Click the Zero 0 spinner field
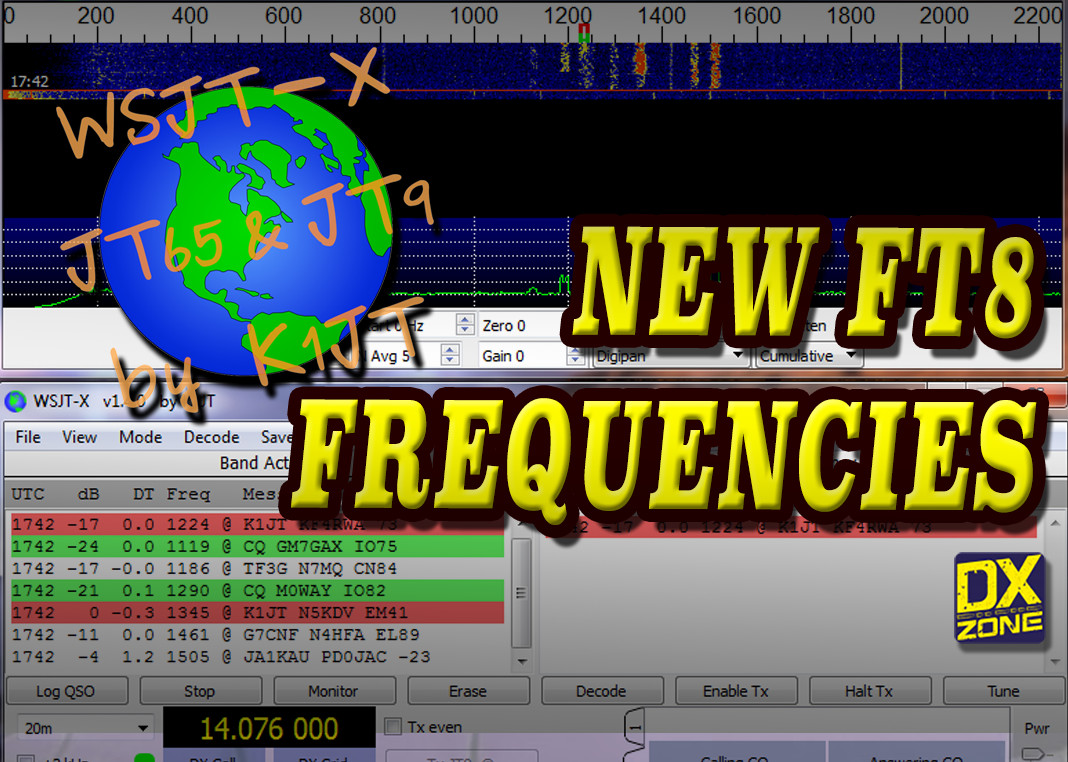The width and height of the screenshot is (1068, 762). [x=521, y=326]
